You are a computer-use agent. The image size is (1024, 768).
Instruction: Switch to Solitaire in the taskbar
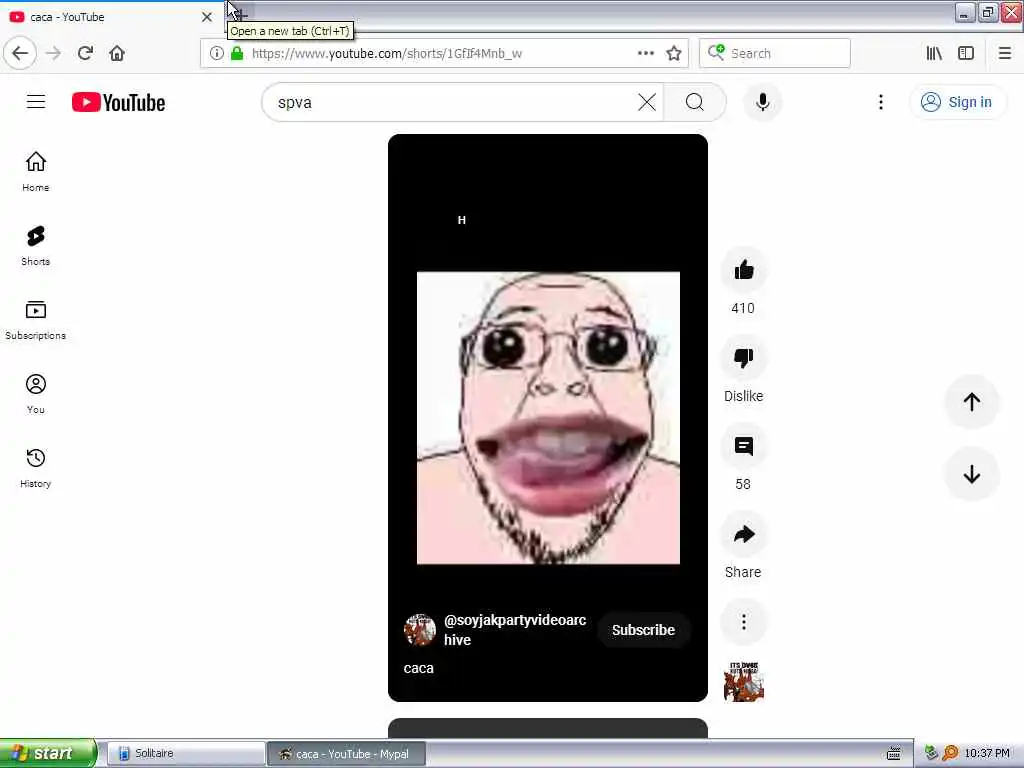[185, 754]
